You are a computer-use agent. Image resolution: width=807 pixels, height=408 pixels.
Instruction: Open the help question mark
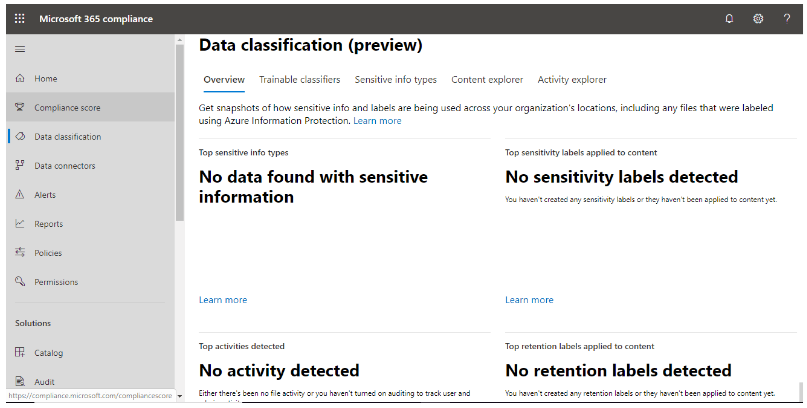click(x=787, y=19)
